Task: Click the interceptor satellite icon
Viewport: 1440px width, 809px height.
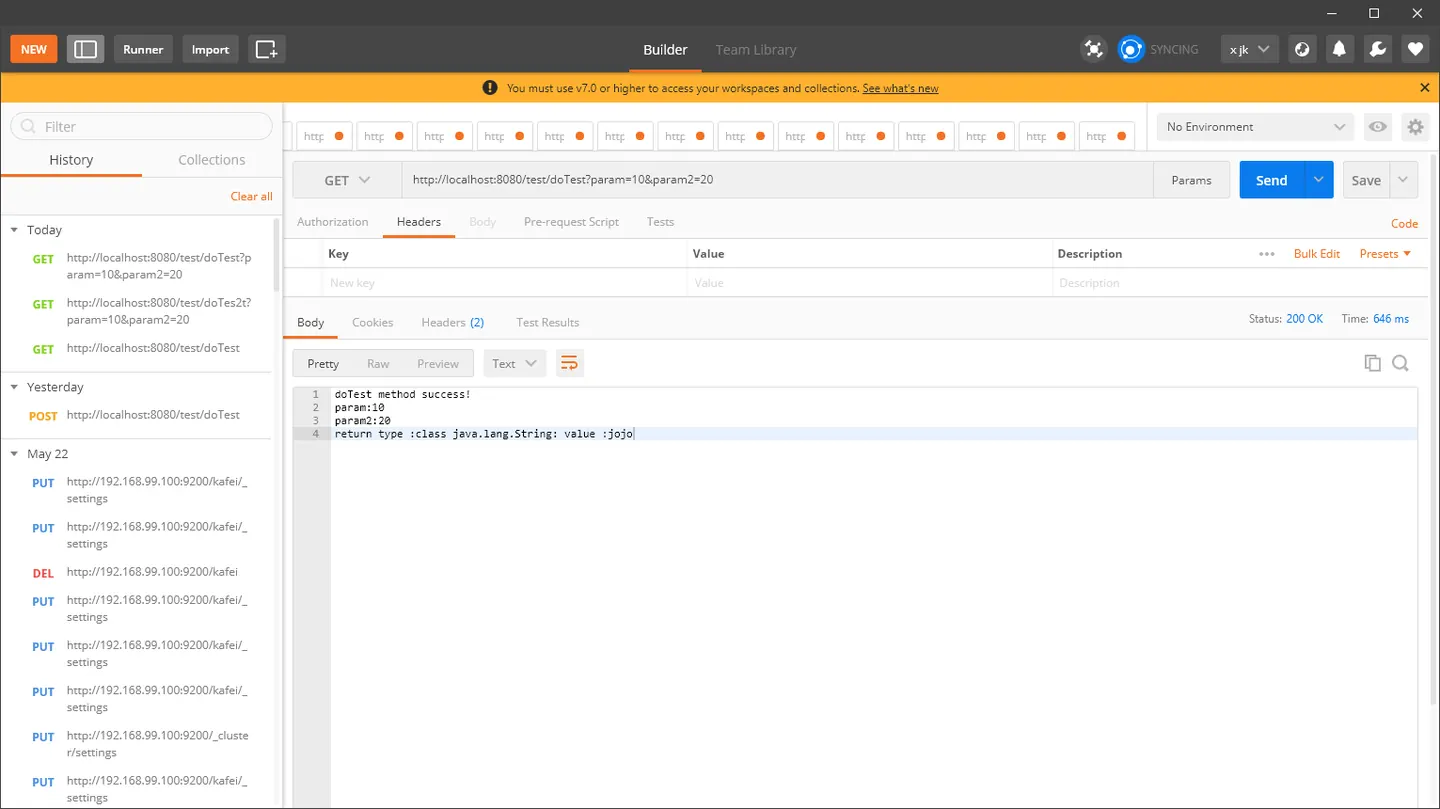Action: click(x=1094, y=49)
